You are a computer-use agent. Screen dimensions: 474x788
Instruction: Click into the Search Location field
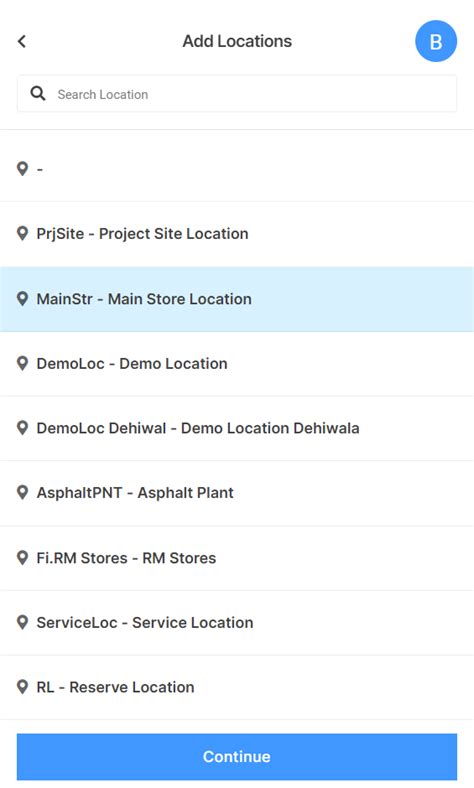pyautogui.click(x=237, y=94)
